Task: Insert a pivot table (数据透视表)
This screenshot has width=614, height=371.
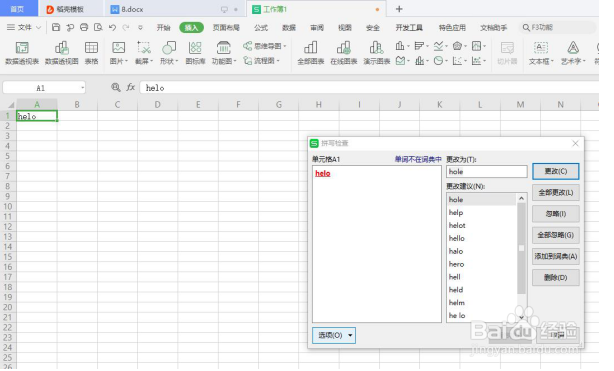Action: pyautogui.click(x=22, y=53)
